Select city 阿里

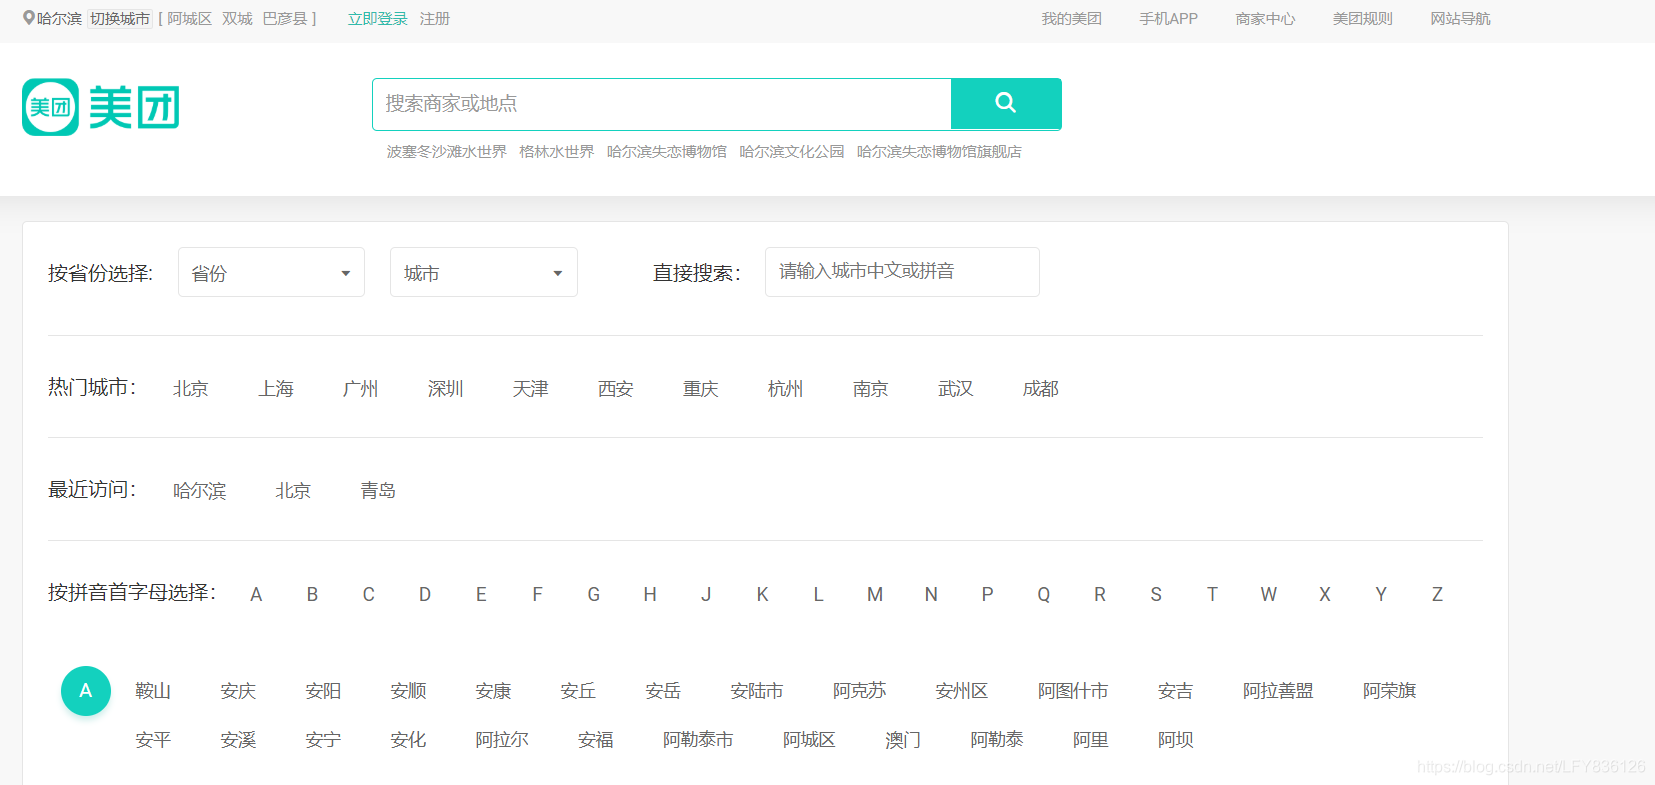coord(1091,739)
